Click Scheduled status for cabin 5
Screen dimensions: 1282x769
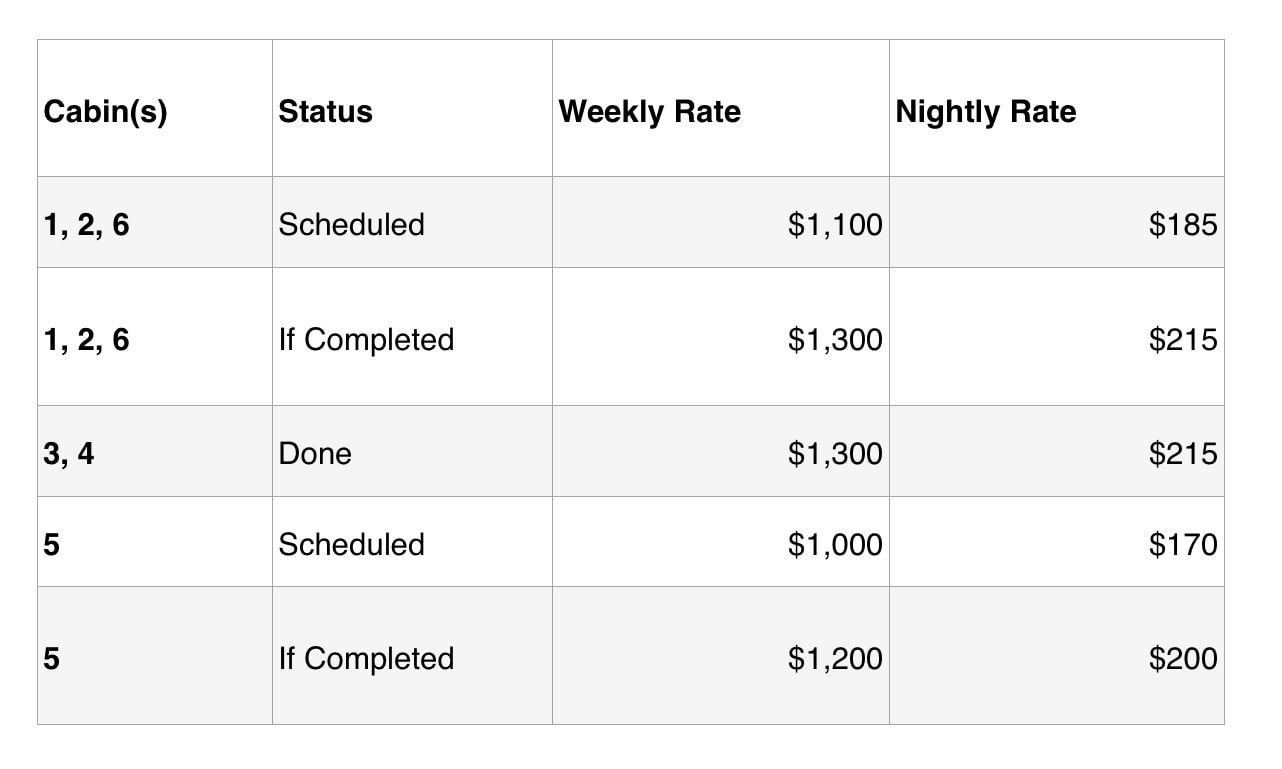[x=412, y=542]
